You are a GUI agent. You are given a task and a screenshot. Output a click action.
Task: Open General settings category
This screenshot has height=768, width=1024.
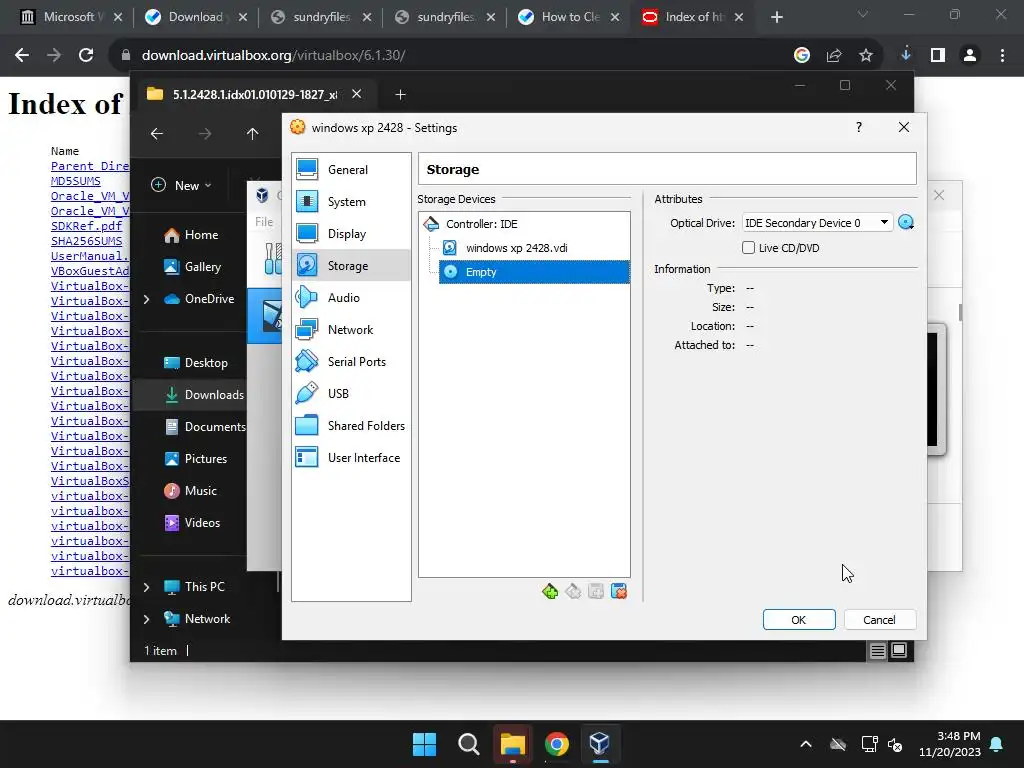point(351,170)
